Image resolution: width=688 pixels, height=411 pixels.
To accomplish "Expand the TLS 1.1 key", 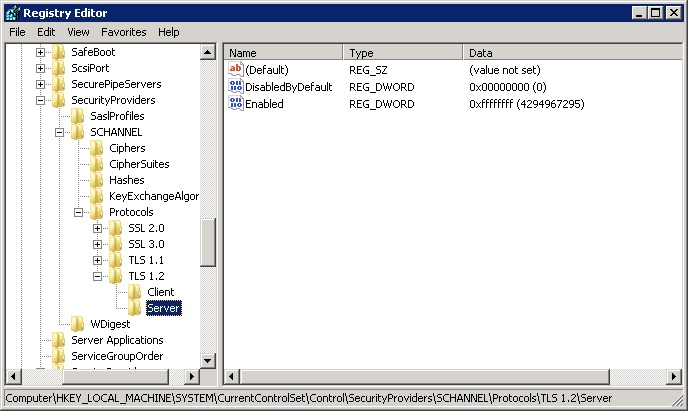I will (x=98, y=260).
